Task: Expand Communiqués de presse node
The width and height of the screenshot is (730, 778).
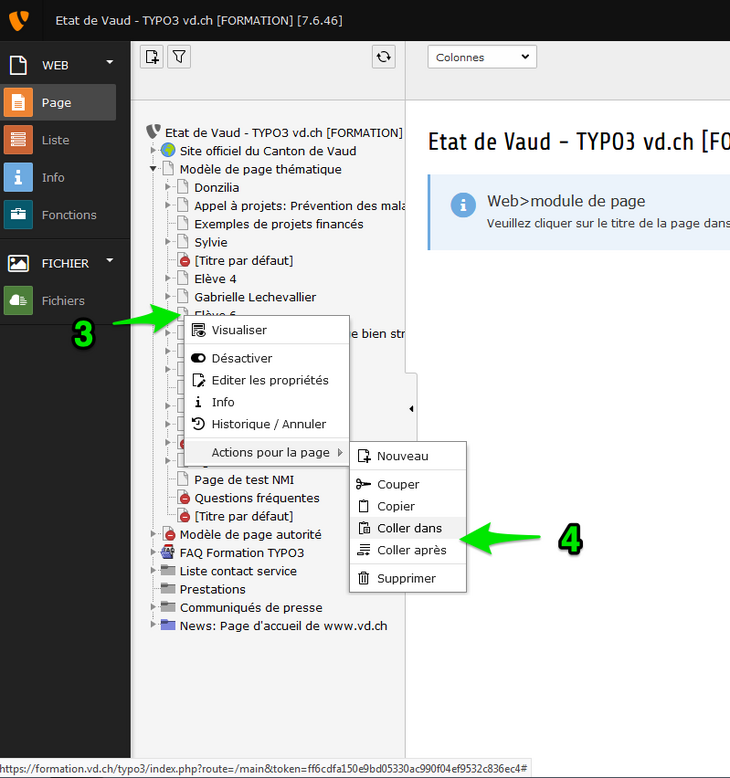Action: click(x=153, y=606)
